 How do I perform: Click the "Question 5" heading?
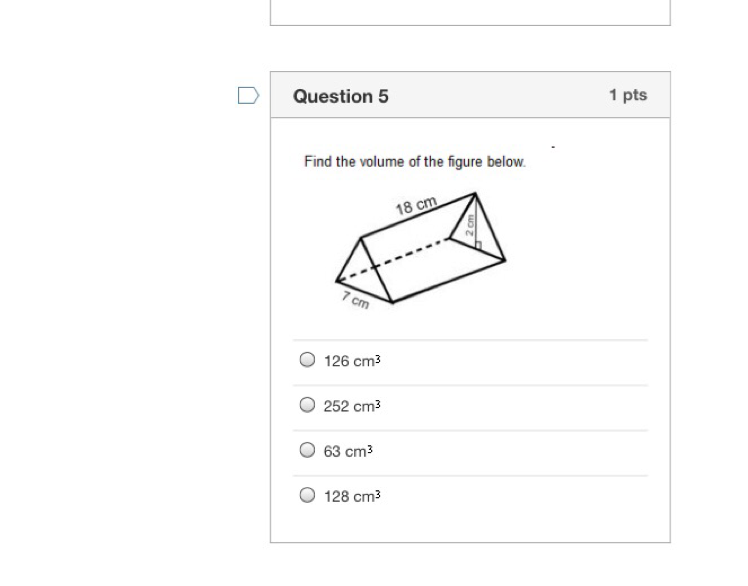[341, 96]
